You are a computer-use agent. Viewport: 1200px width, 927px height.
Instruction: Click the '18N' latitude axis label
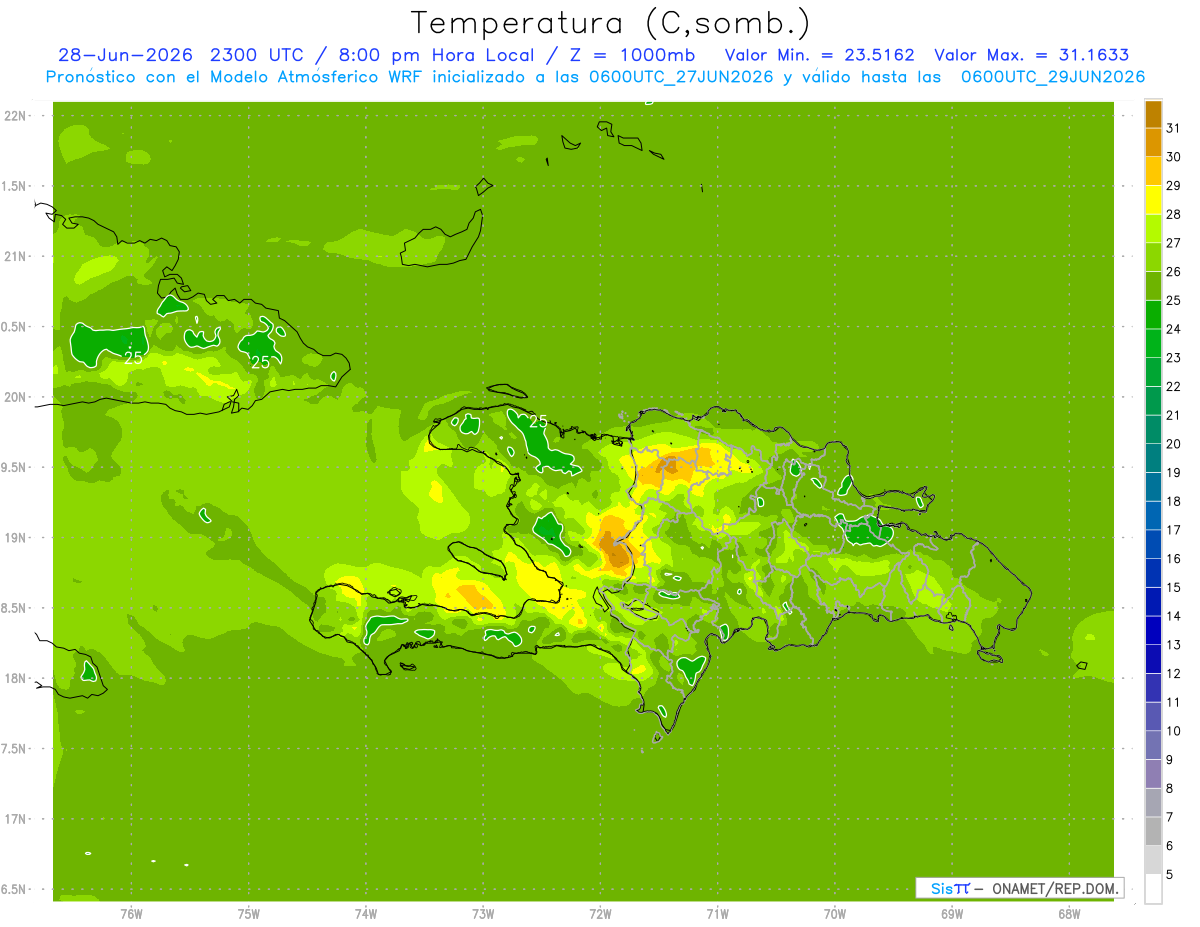tap(15, 678)
